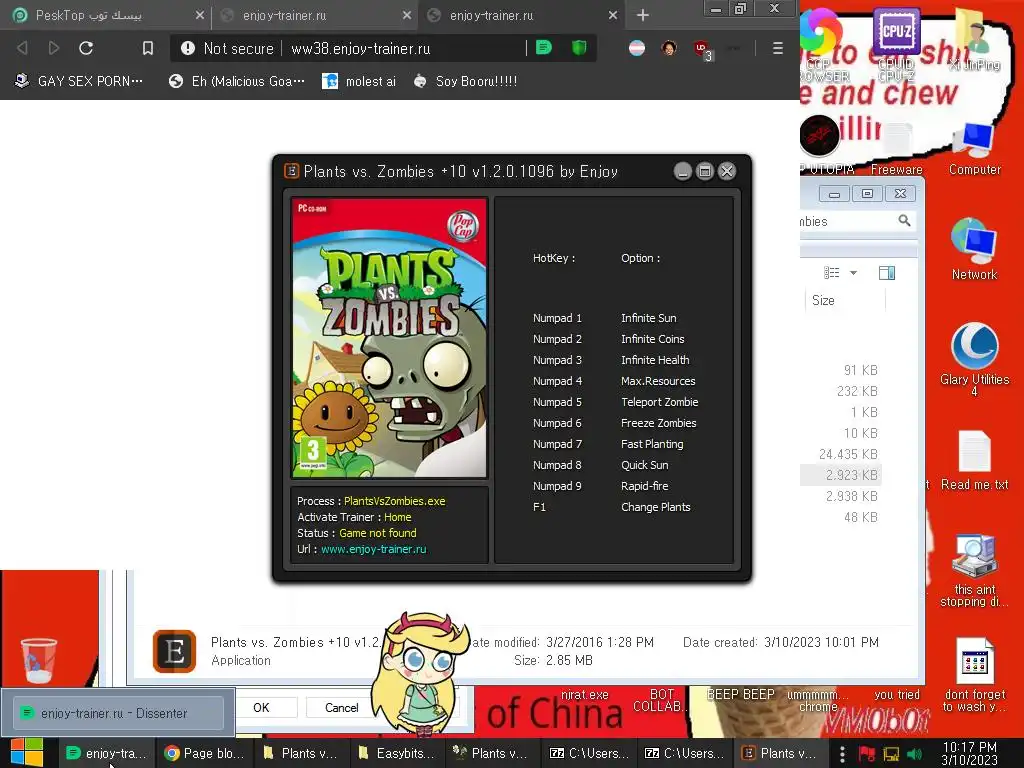Viewport: 1024px width, 768px height.
Task: Open the Computer desktop icon
Action: 974,149
